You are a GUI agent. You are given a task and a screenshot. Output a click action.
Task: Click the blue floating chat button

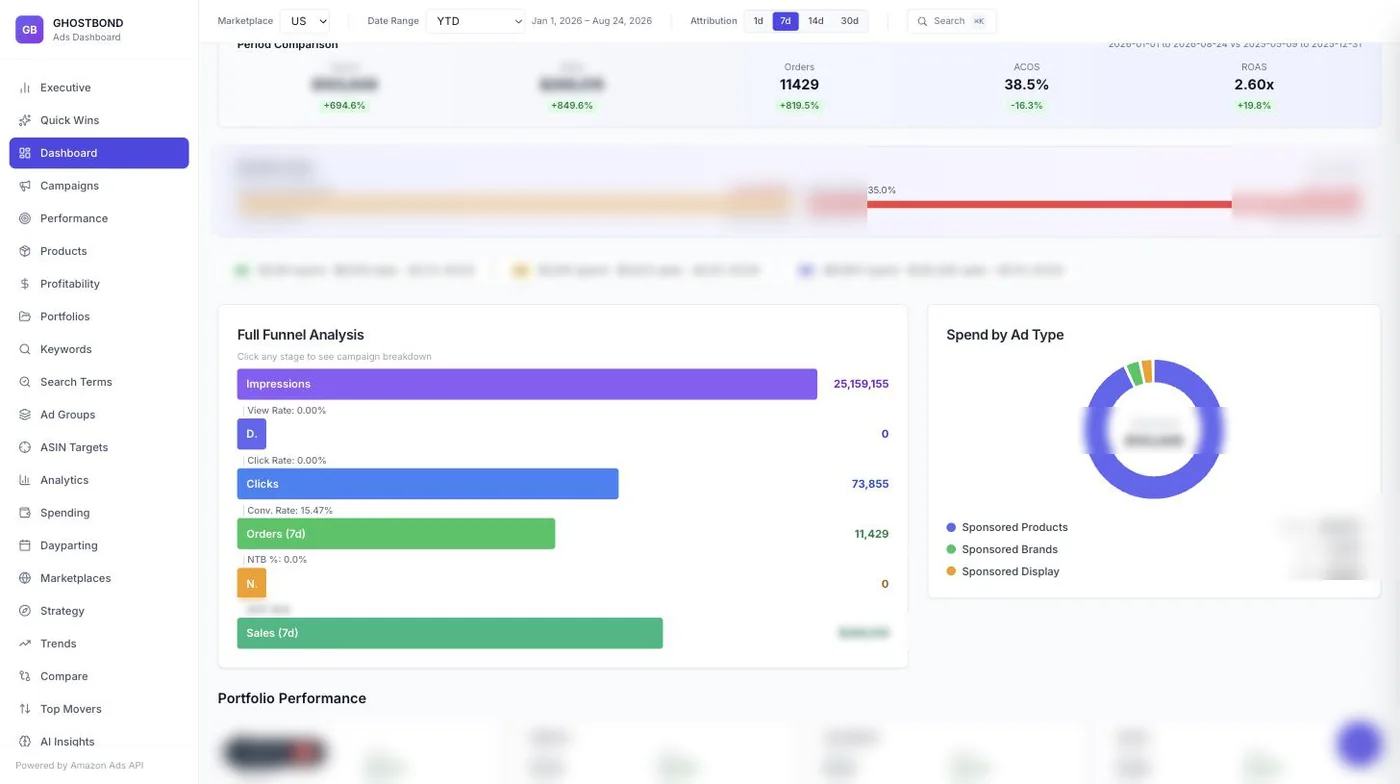[x=1359, y=743]
